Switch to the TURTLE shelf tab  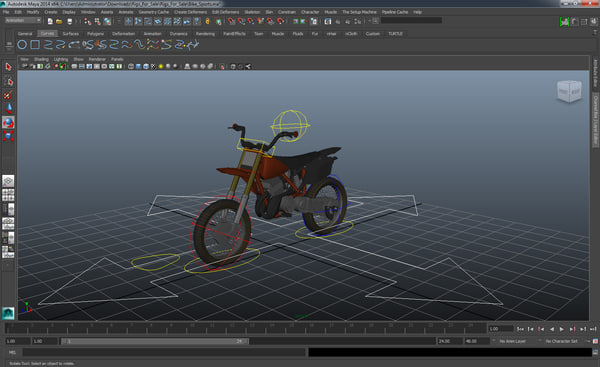coord(395,34)
